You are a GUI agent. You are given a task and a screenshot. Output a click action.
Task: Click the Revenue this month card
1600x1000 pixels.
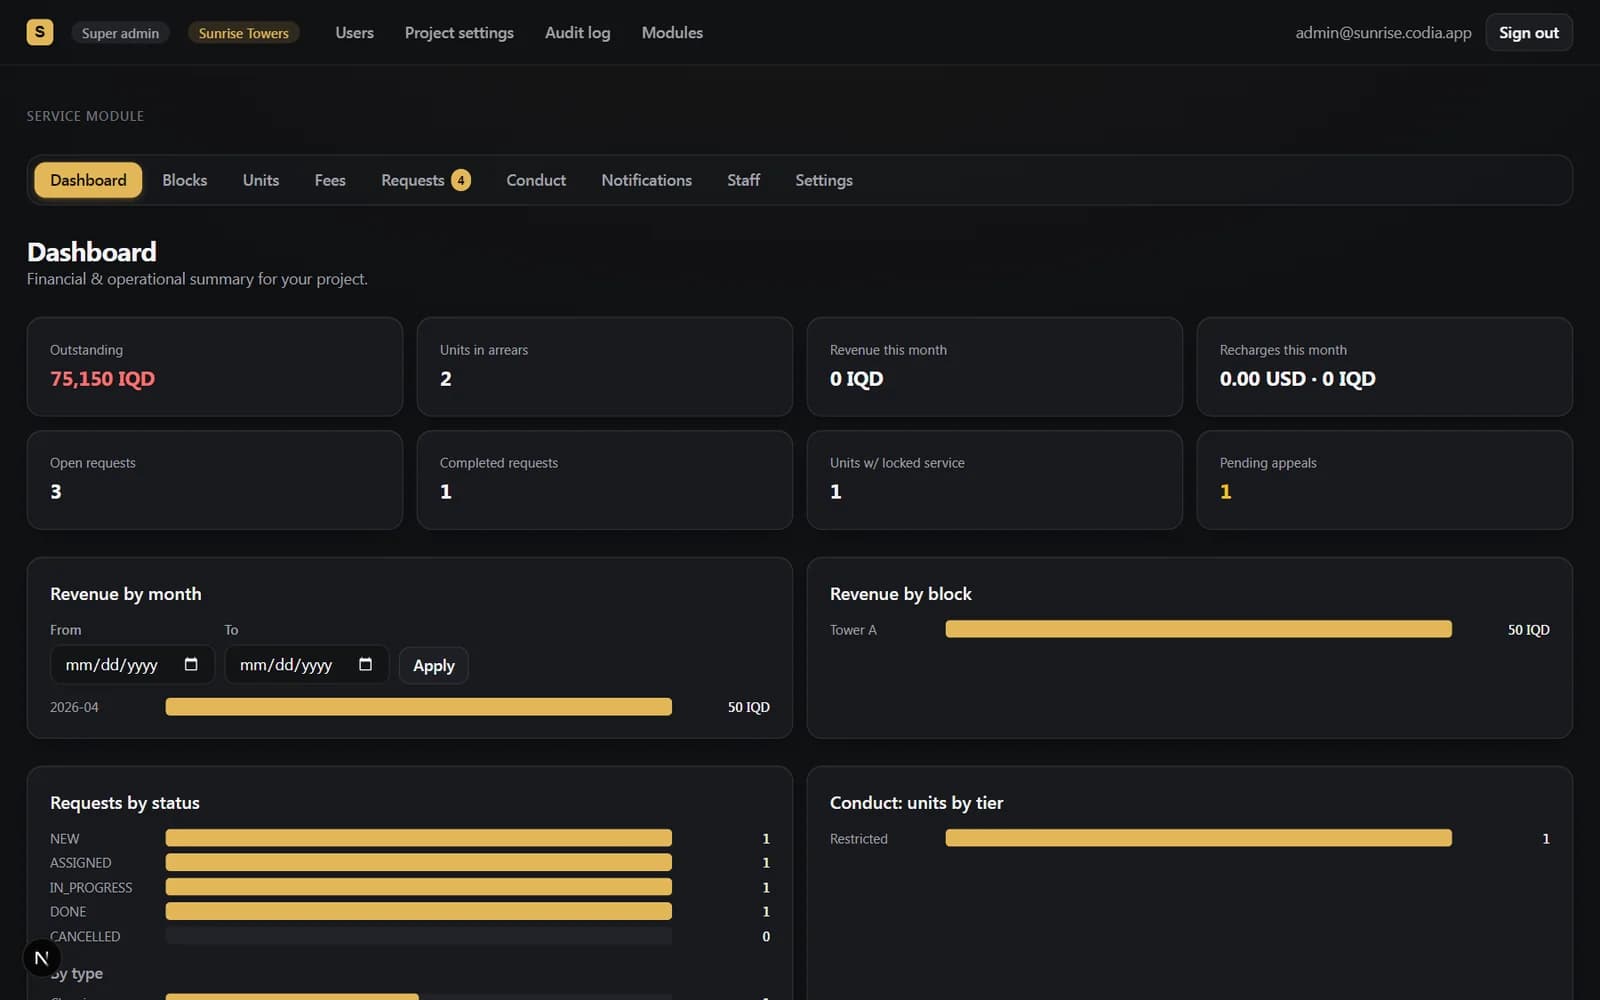click(x=995, y=367)
